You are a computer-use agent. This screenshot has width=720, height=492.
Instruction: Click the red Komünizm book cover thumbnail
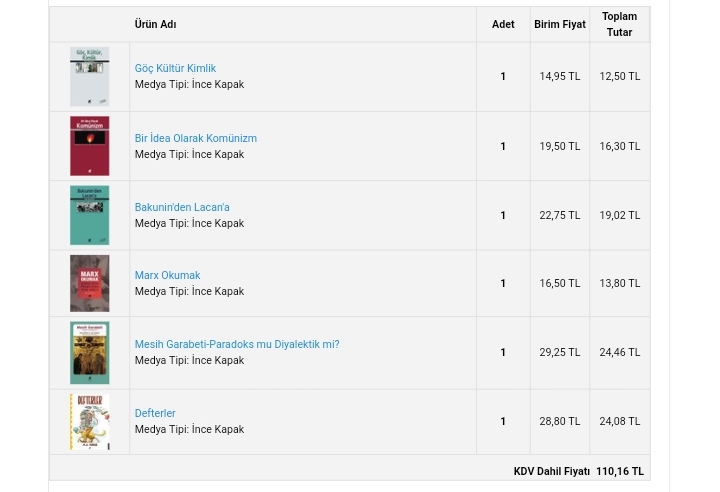pos(89,146)
